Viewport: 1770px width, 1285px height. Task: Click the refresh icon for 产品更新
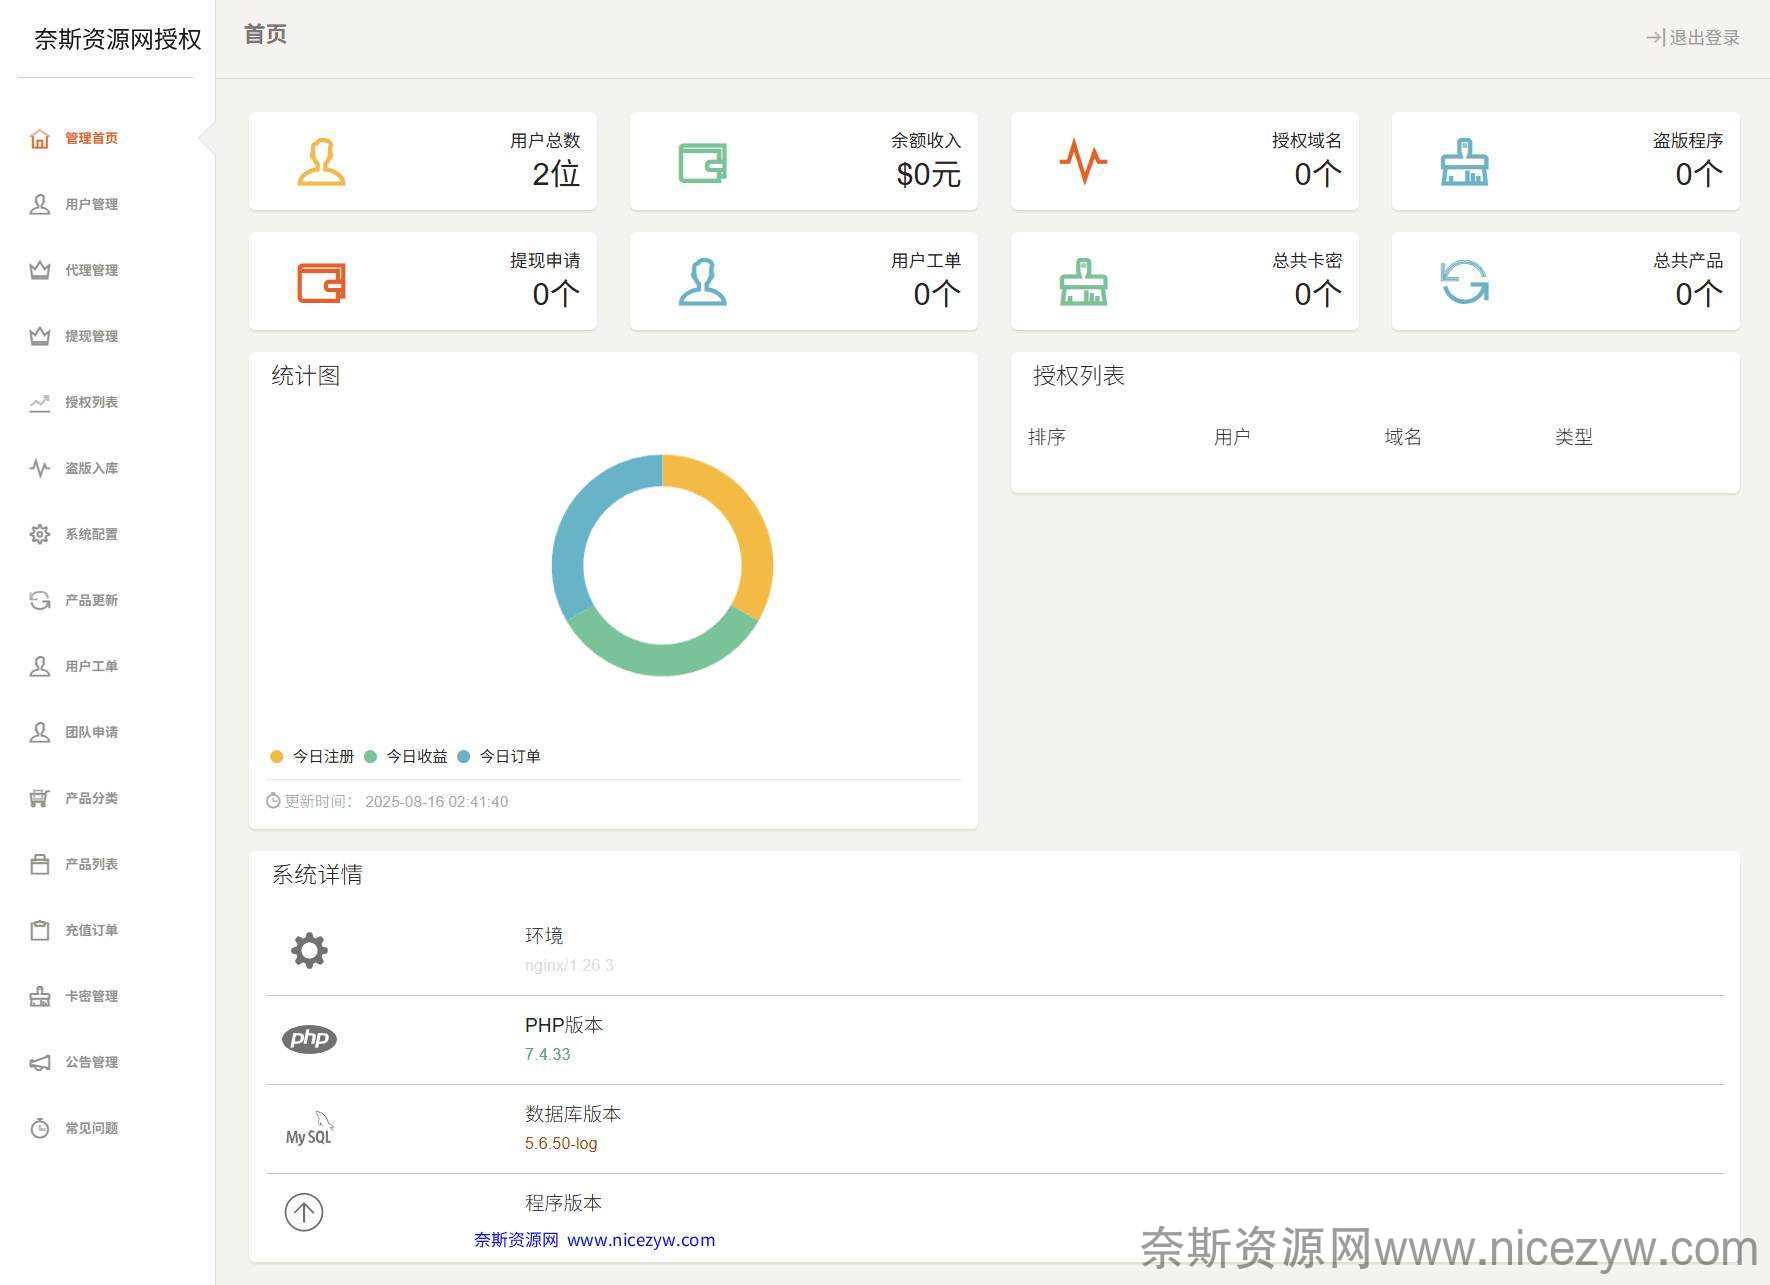click(x=40, y=600)
